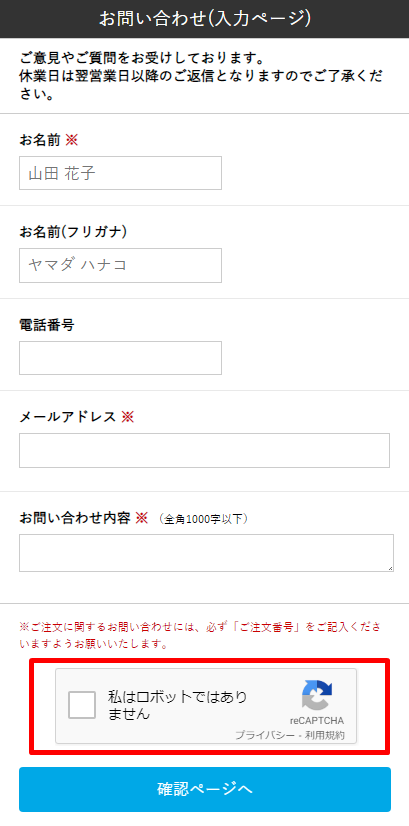Image resolution: width=409 pixels, height=826 pixels.
Task: Click the お名前 field label
Action: click(x=40, y=140)
